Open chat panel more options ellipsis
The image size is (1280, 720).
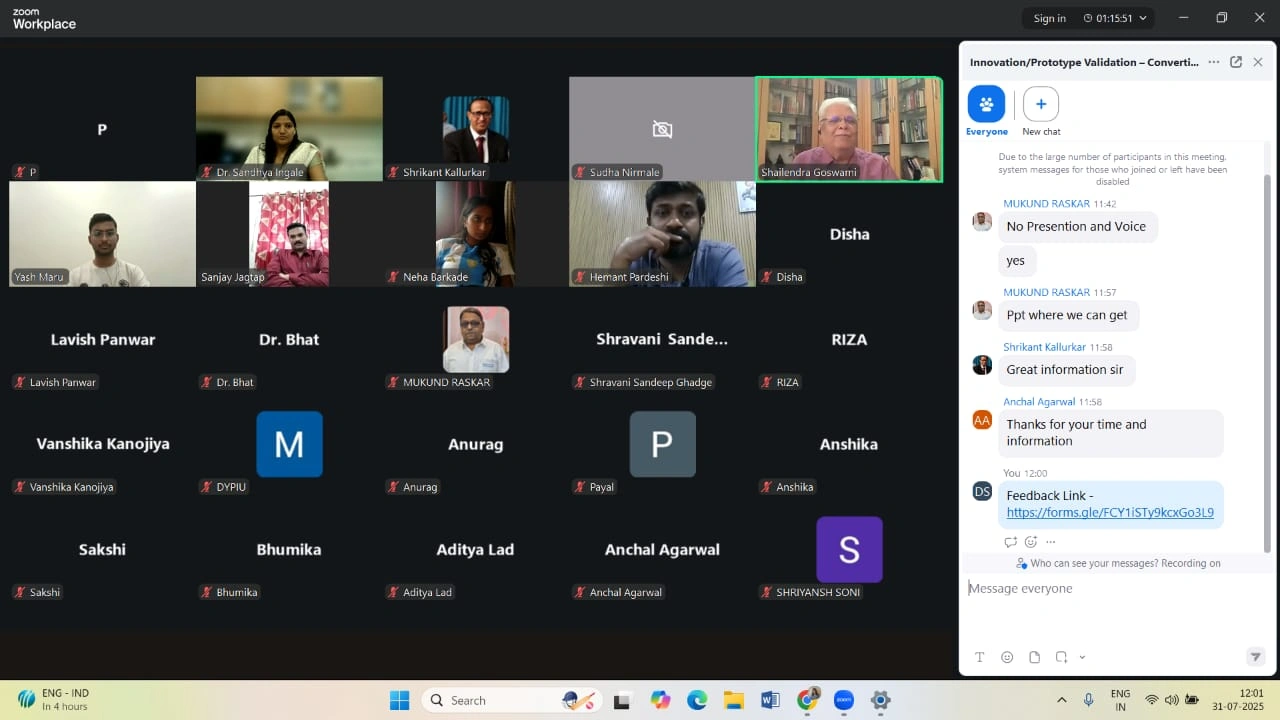1213,62
